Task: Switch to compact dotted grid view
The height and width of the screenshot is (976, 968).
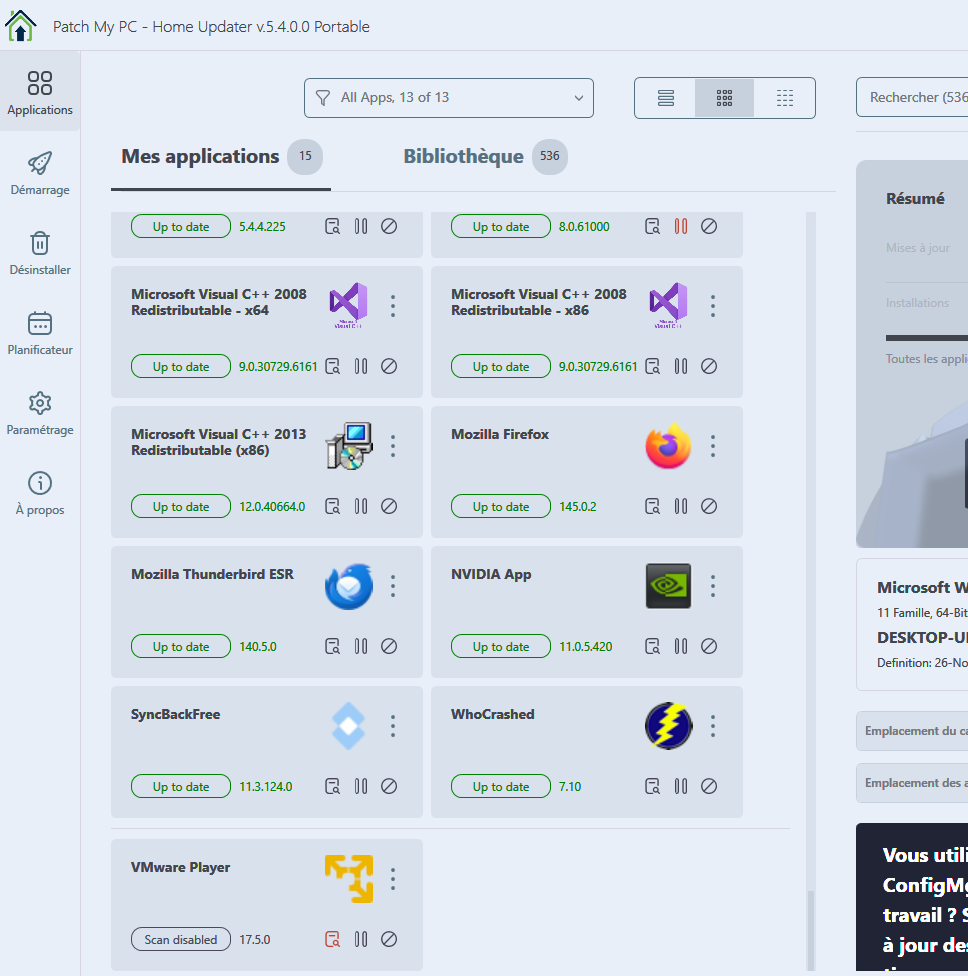Action: (784, 98)
